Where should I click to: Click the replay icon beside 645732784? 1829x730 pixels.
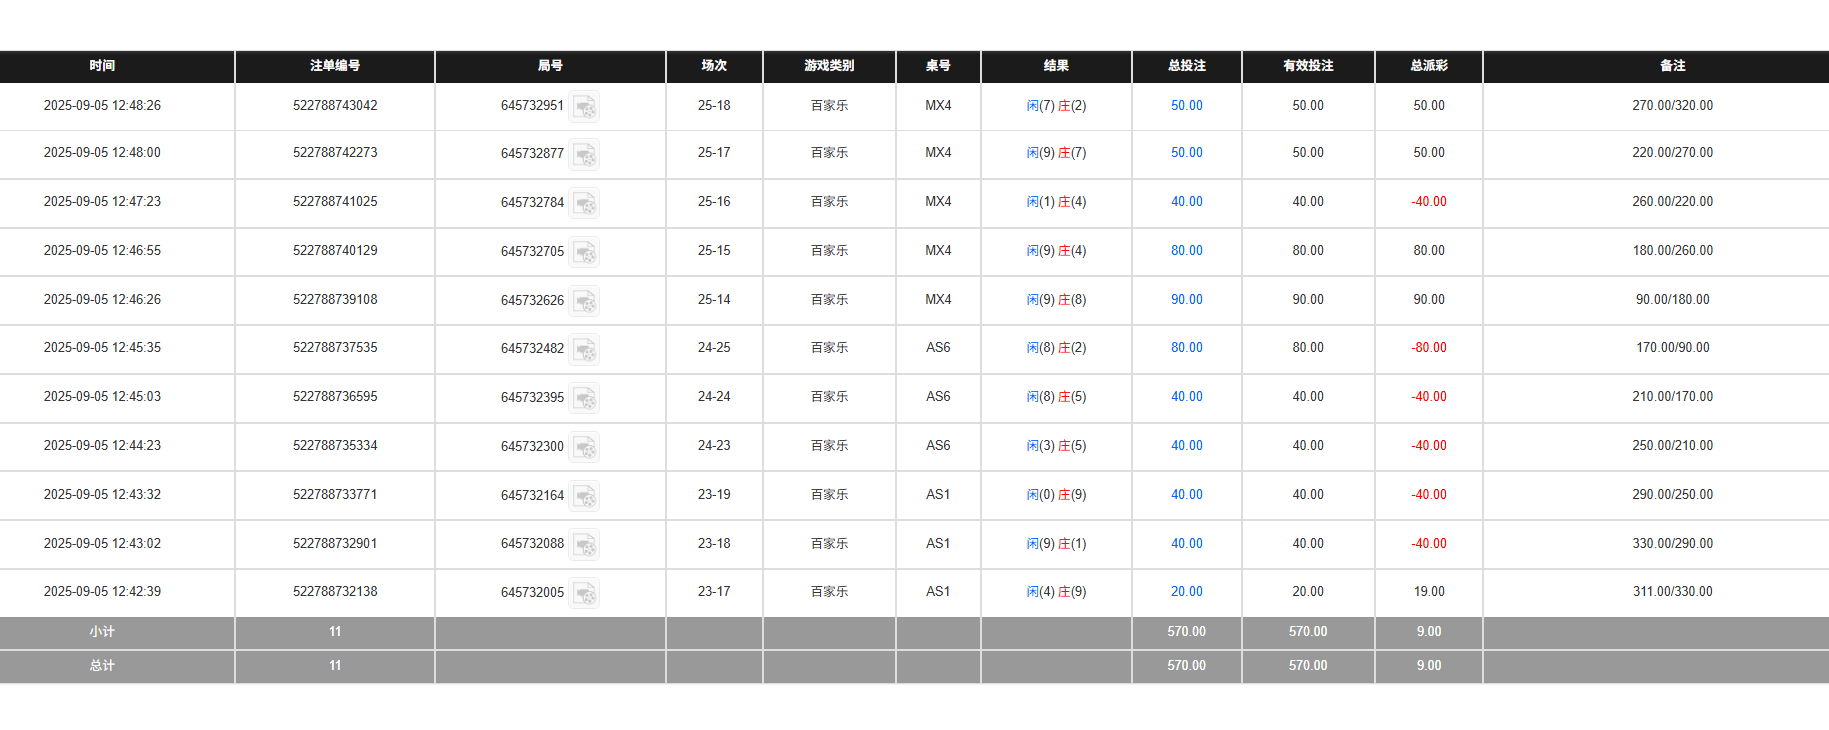coord(584,203)
